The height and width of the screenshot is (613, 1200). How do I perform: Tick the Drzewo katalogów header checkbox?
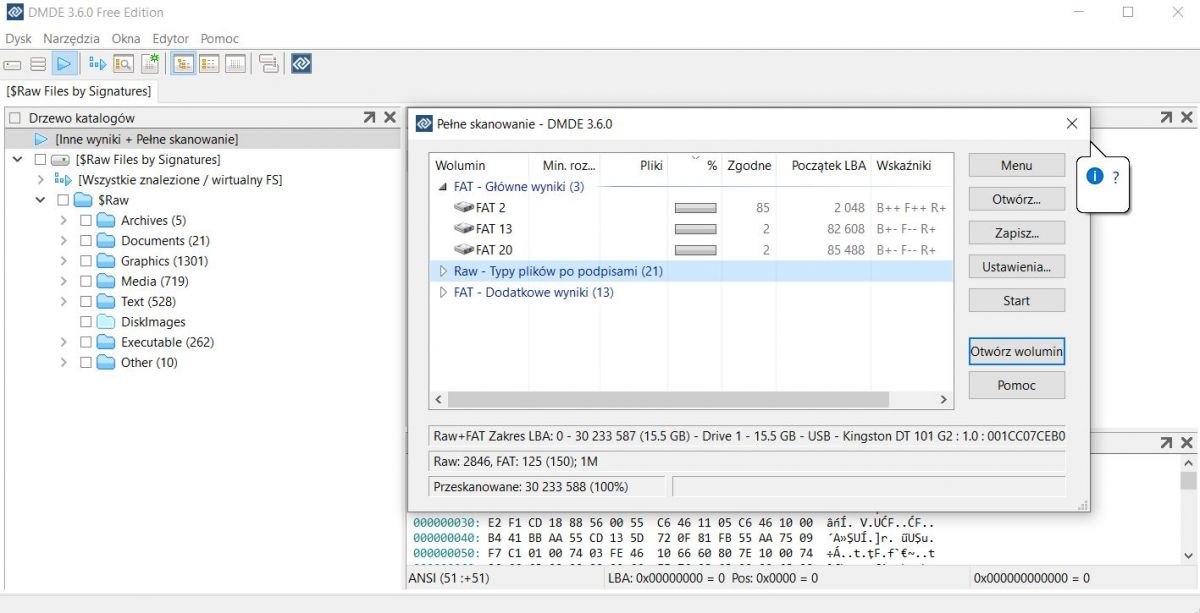(14, 118)
